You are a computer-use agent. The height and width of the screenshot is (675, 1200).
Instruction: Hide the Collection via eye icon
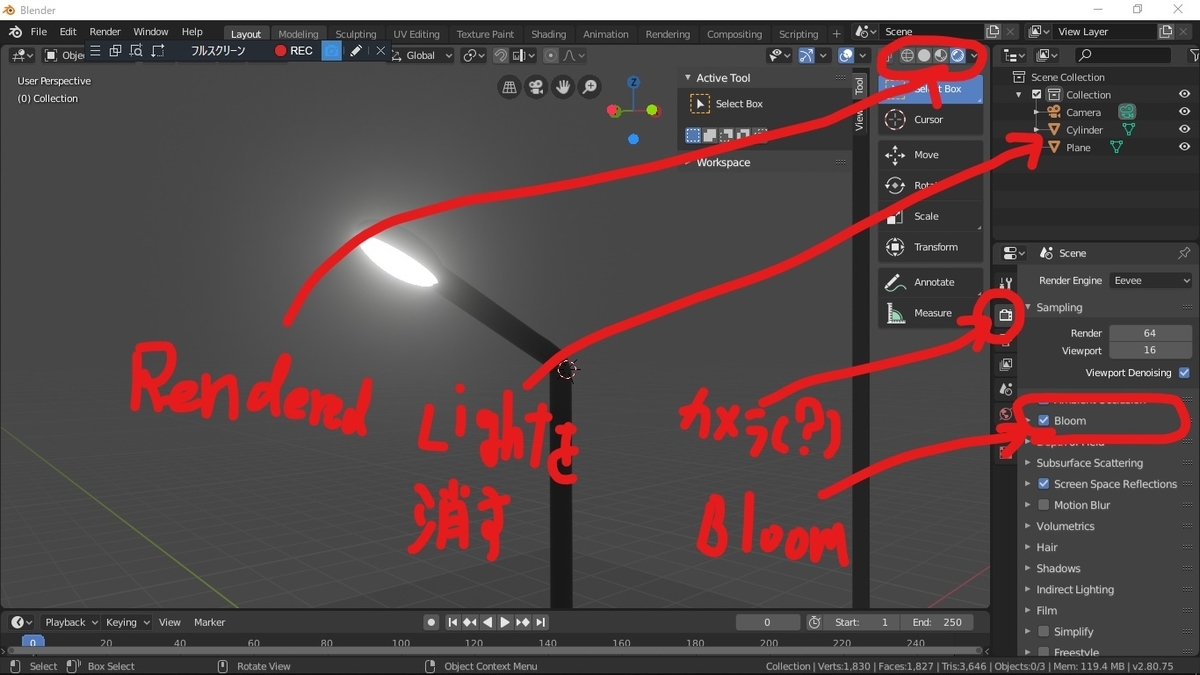pos(1184,94)
